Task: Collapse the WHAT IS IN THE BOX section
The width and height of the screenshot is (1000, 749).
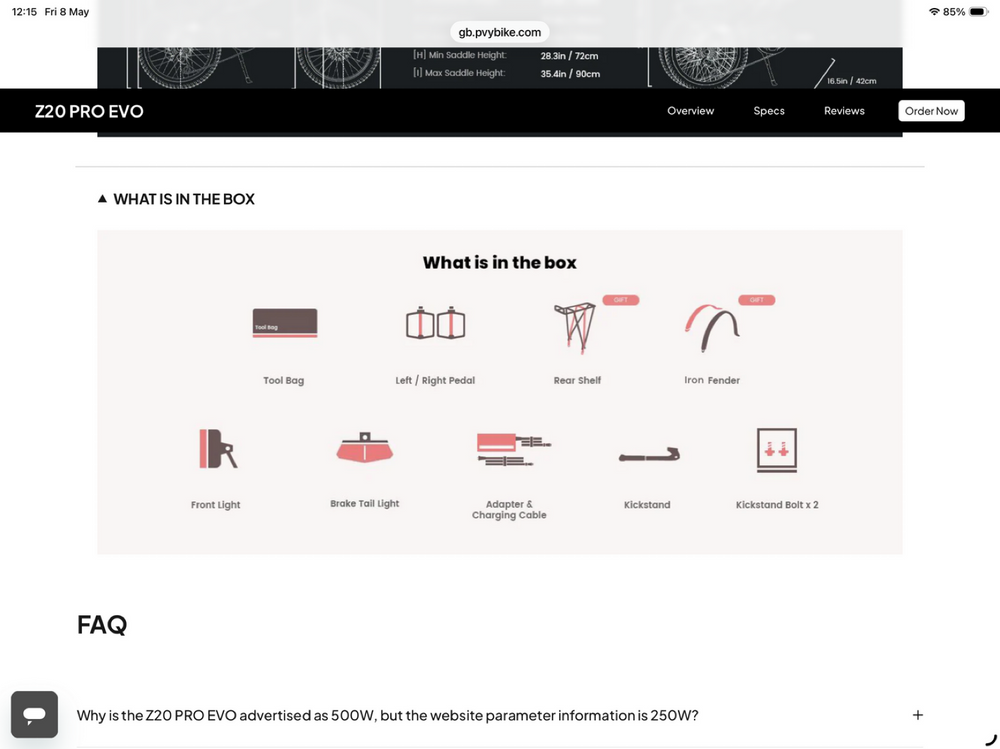Action: 176,199
